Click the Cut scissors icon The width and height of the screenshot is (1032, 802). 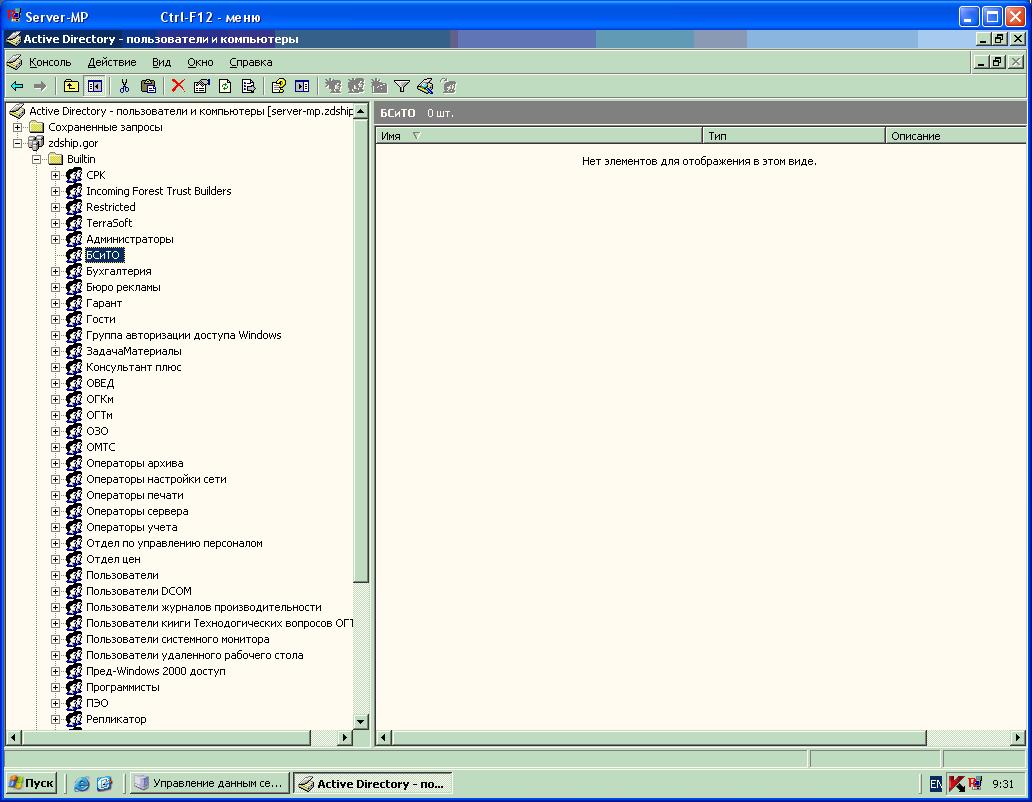[x=124, y=86]
